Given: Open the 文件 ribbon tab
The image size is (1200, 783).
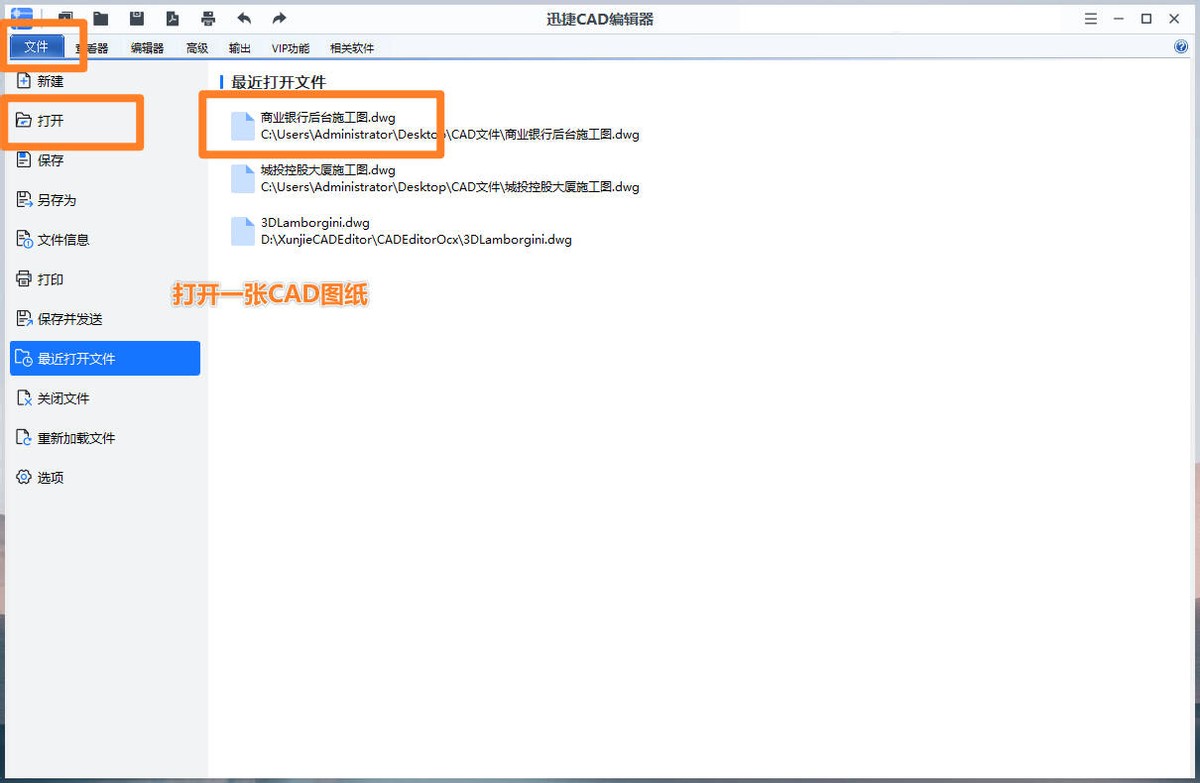Looking at the screenshot, I should (37, 47).
